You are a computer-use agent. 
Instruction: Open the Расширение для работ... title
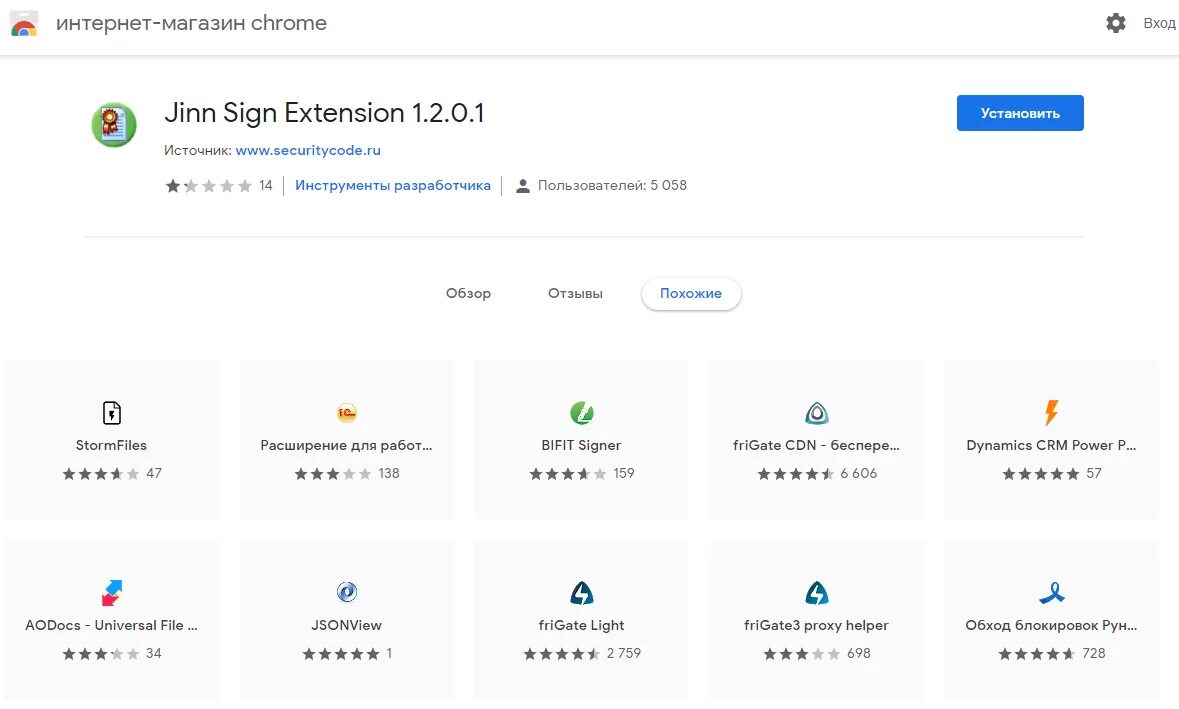[x=347, y=445]
